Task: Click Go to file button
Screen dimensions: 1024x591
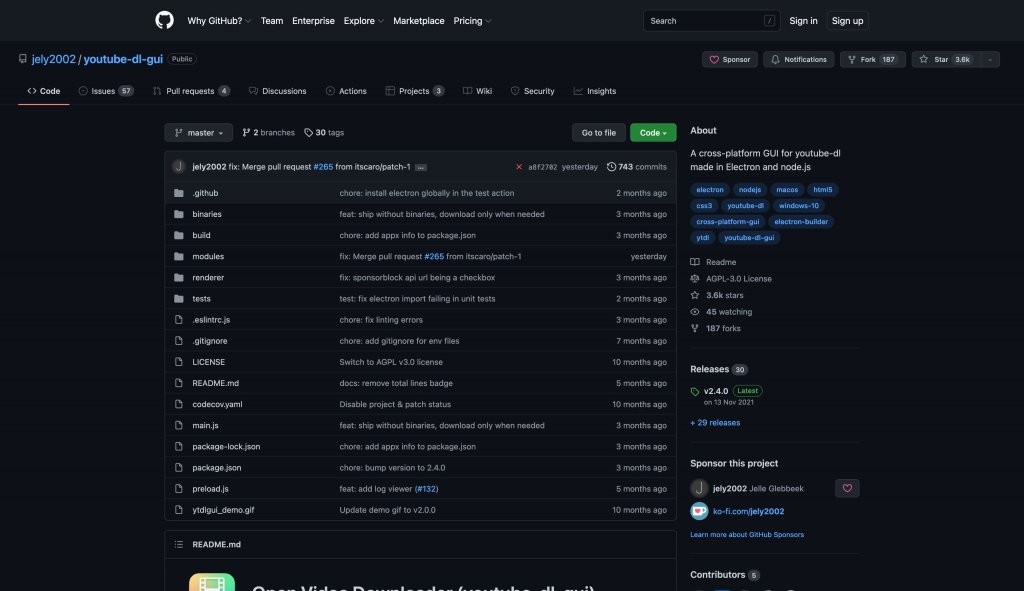Action: tap(599, 133)
